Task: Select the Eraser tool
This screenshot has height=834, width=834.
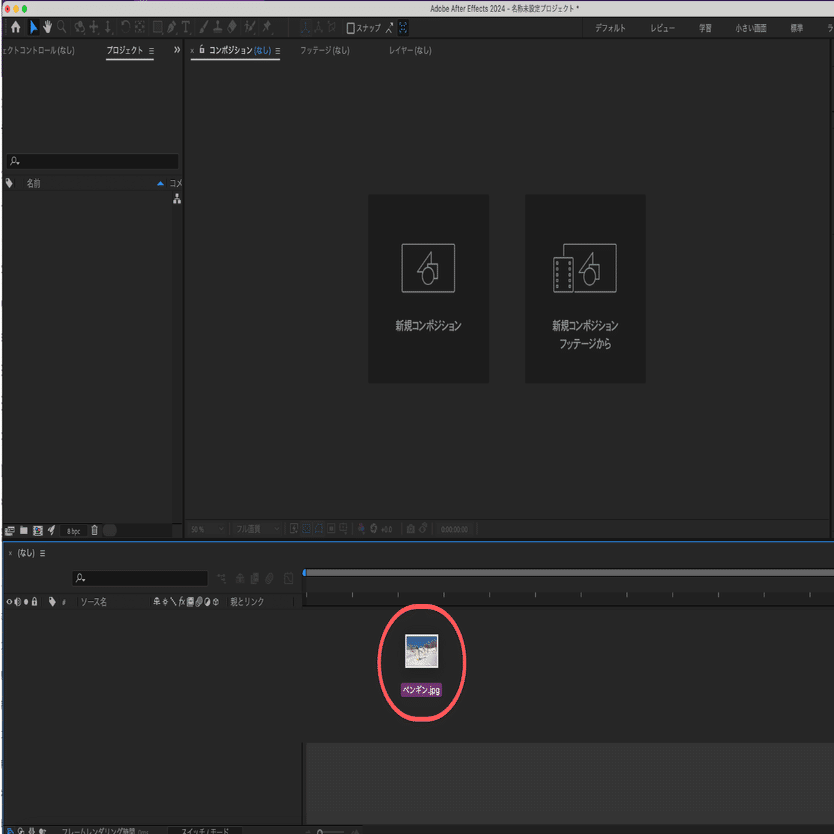Action: point(232,27)
